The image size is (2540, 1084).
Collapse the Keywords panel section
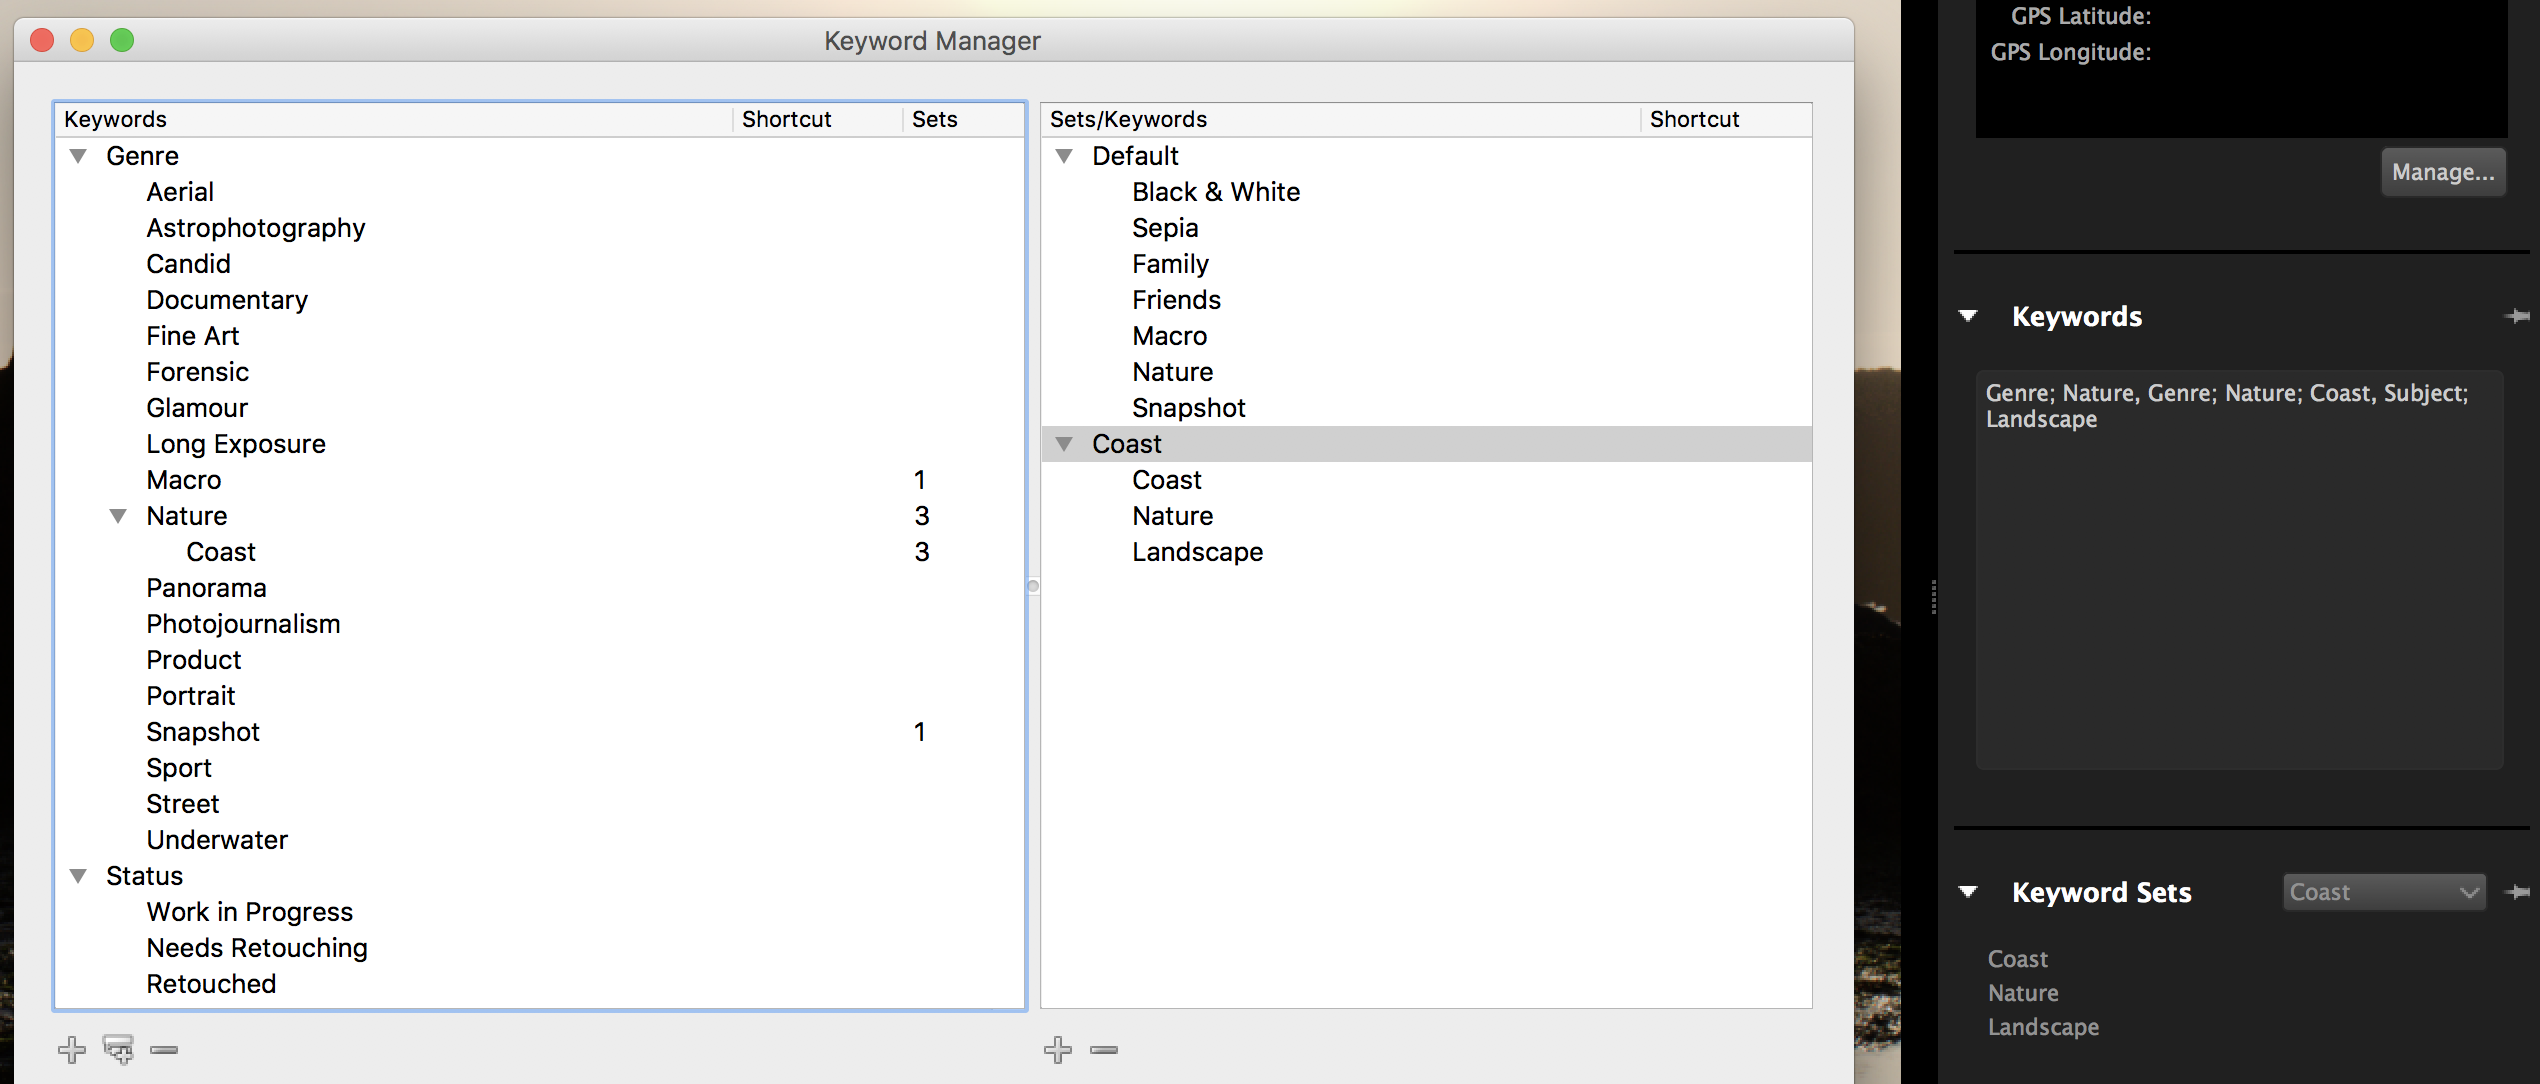pyautogui.click(x=1968, y=317)
